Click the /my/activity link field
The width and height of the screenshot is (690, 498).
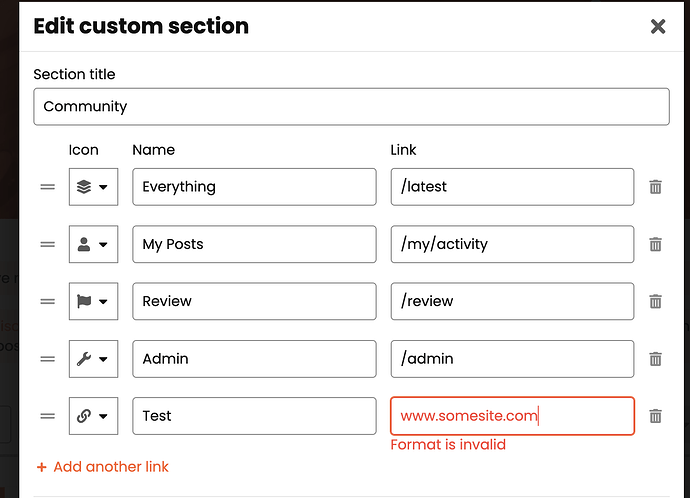pos(511,244)
